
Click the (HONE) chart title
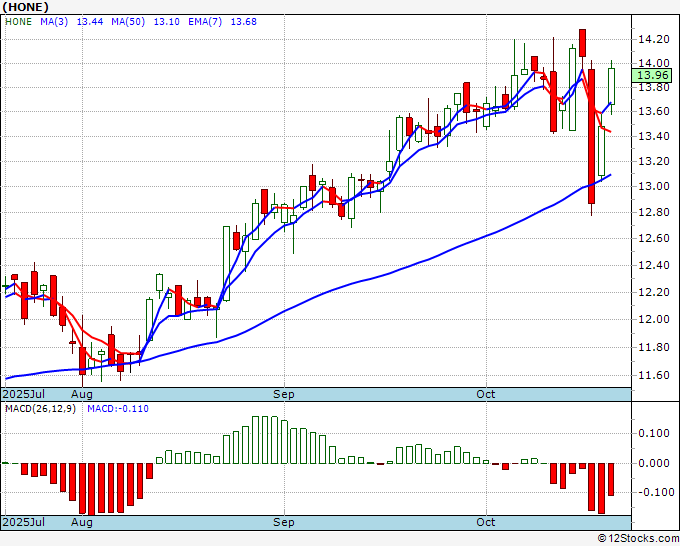pyautogui.click(x=25, y=7)
